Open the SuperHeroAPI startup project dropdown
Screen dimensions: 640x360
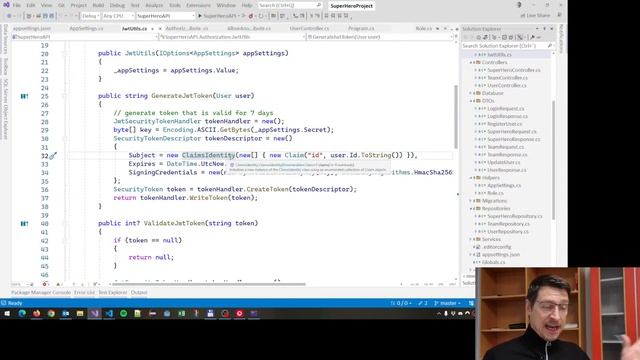pyautogui.click(x=165, y=16)
